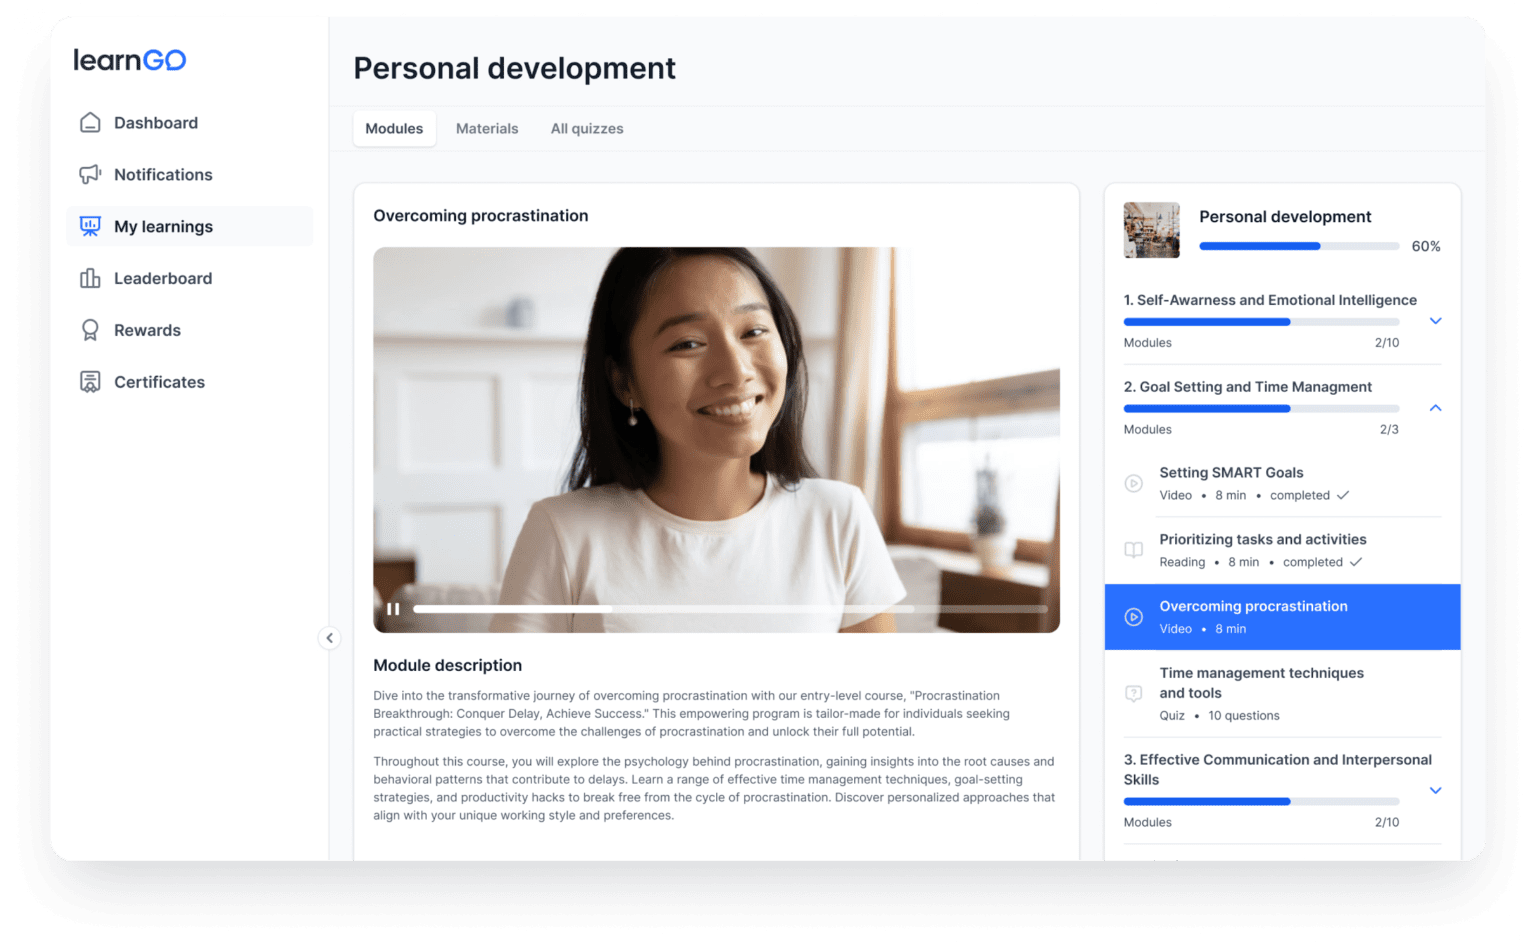Screen dimensions: 1536x945
Task: Open the Leaderboard bar chart icon
Action: coord(90,279)
